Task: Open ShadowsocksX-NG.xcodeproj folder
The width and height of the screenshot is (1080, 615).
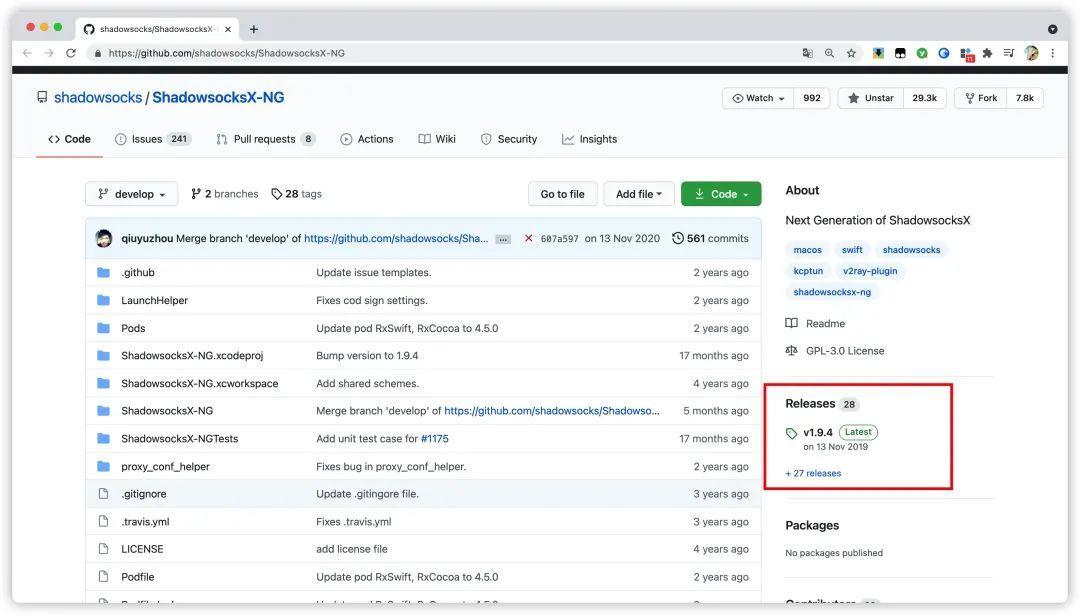Action: click(192, 356)
